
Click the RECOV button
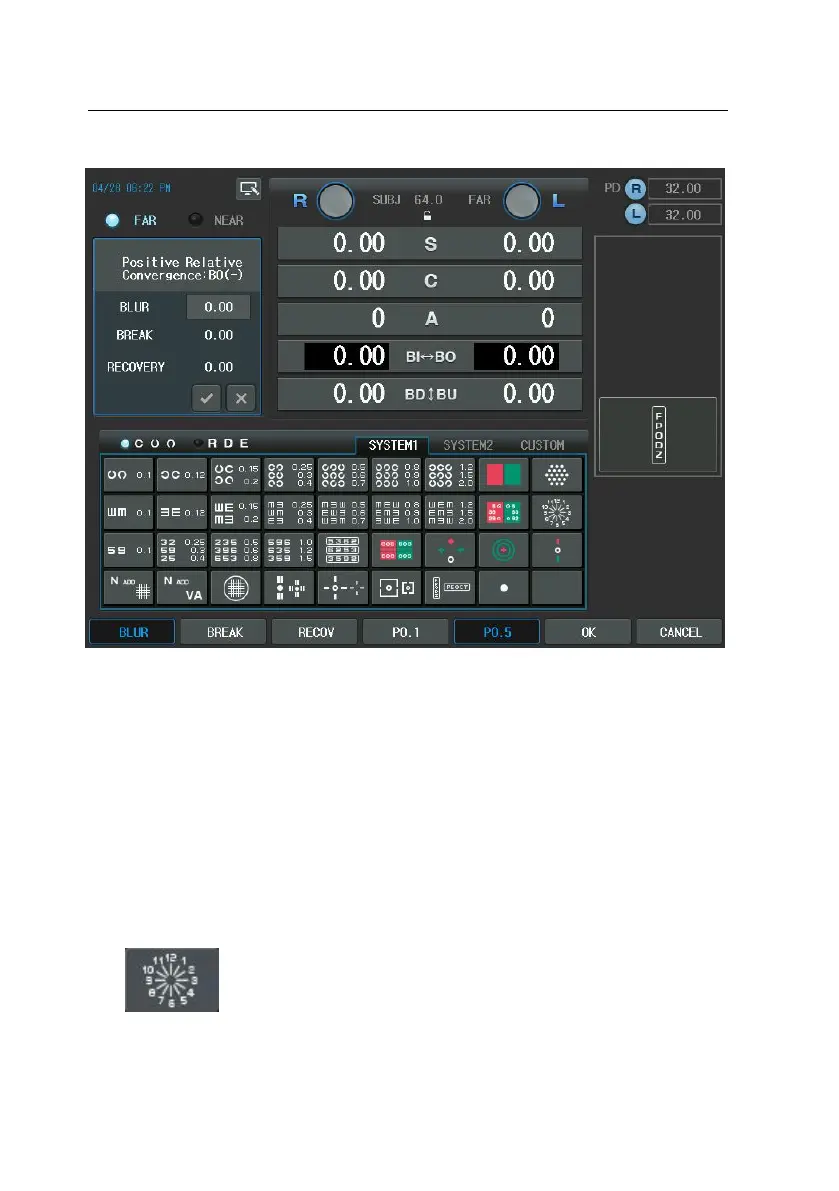315,632
